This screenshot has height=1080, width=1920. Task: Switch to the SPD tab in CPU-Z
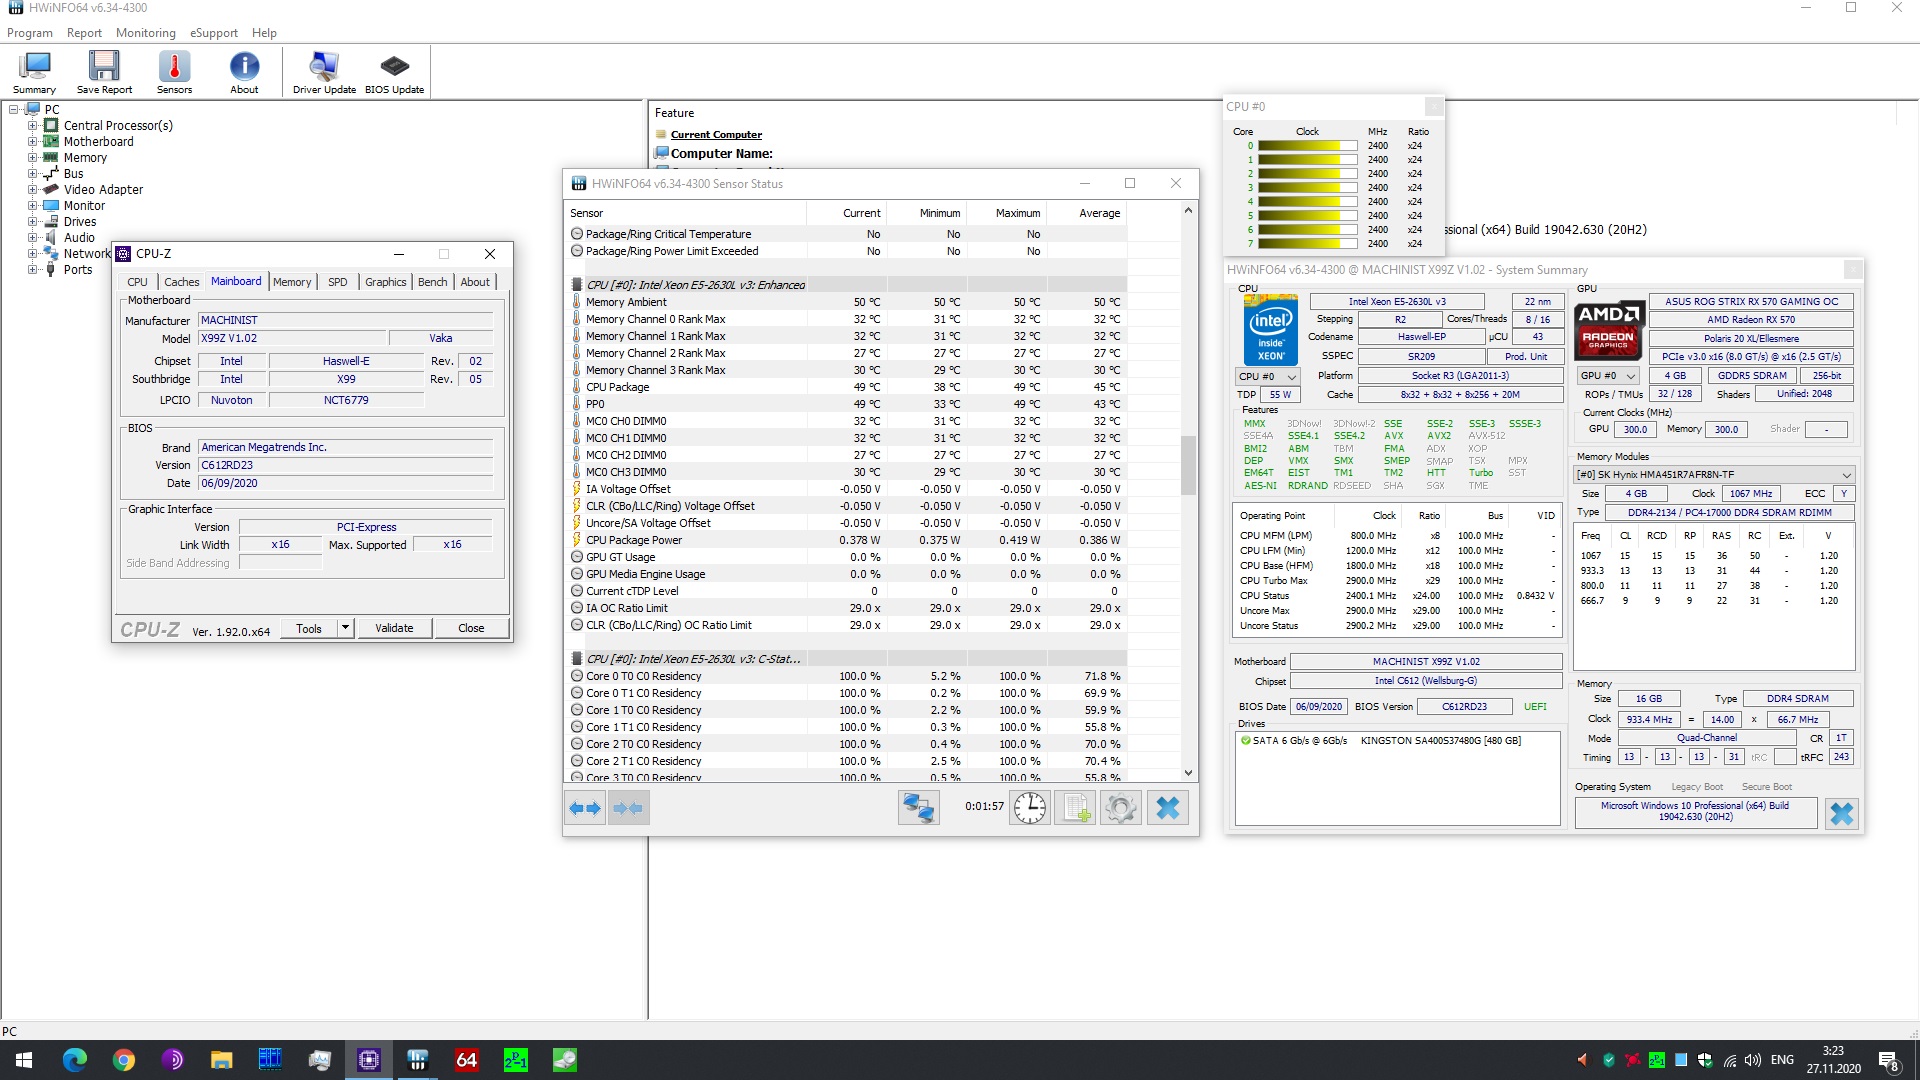coord(338,282)
